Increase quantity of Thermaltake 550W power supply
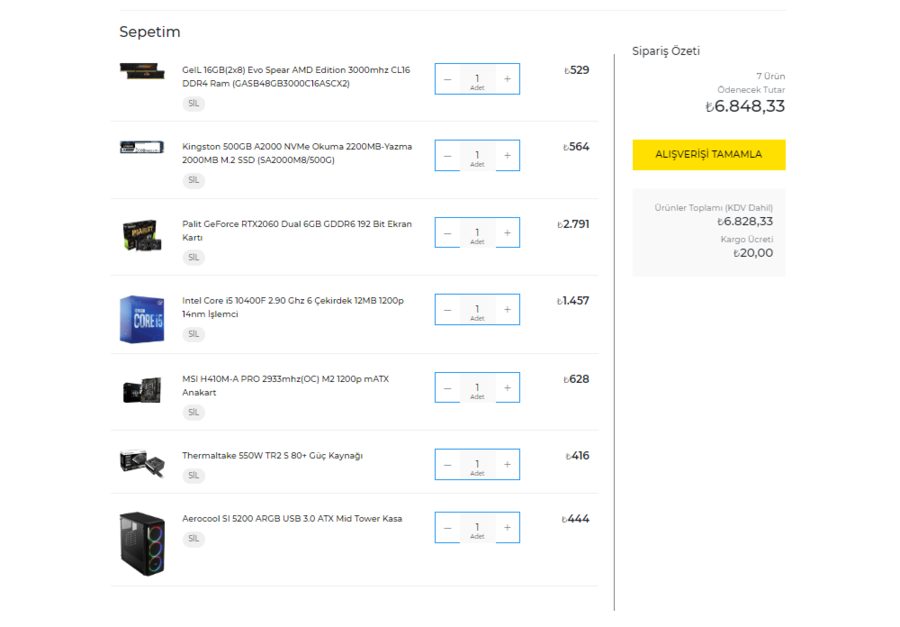Viewport: 900px width, 627px height. tap(507, 465)
